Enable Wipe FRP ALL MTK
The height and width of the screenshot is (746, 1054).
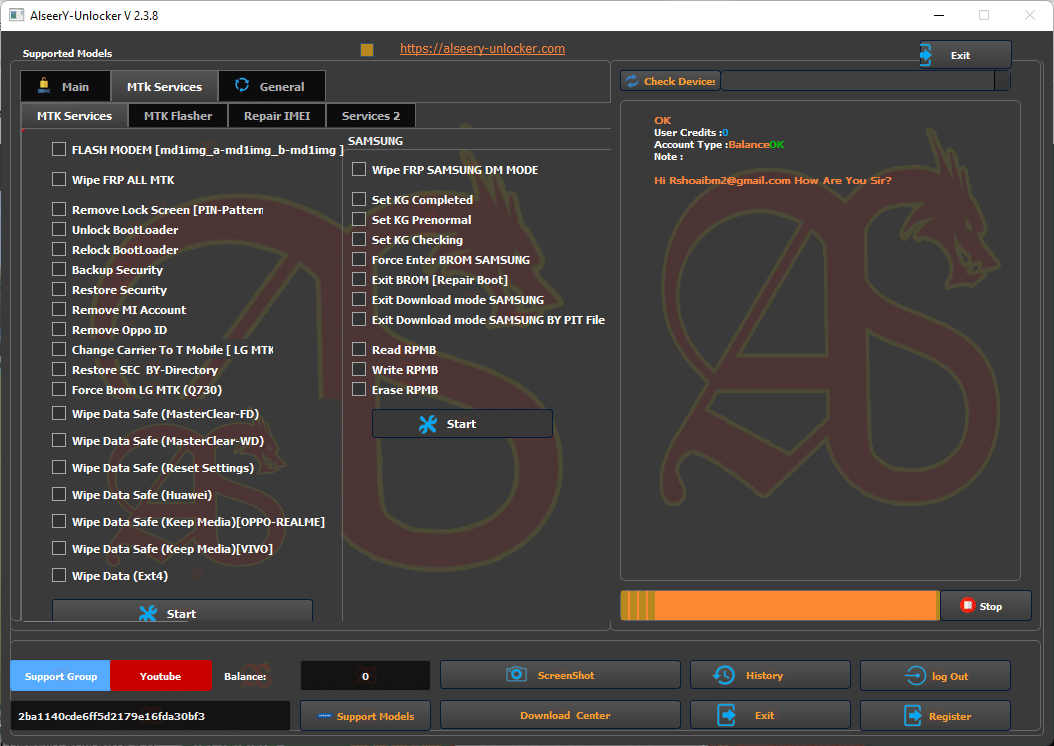pos(58,179)
